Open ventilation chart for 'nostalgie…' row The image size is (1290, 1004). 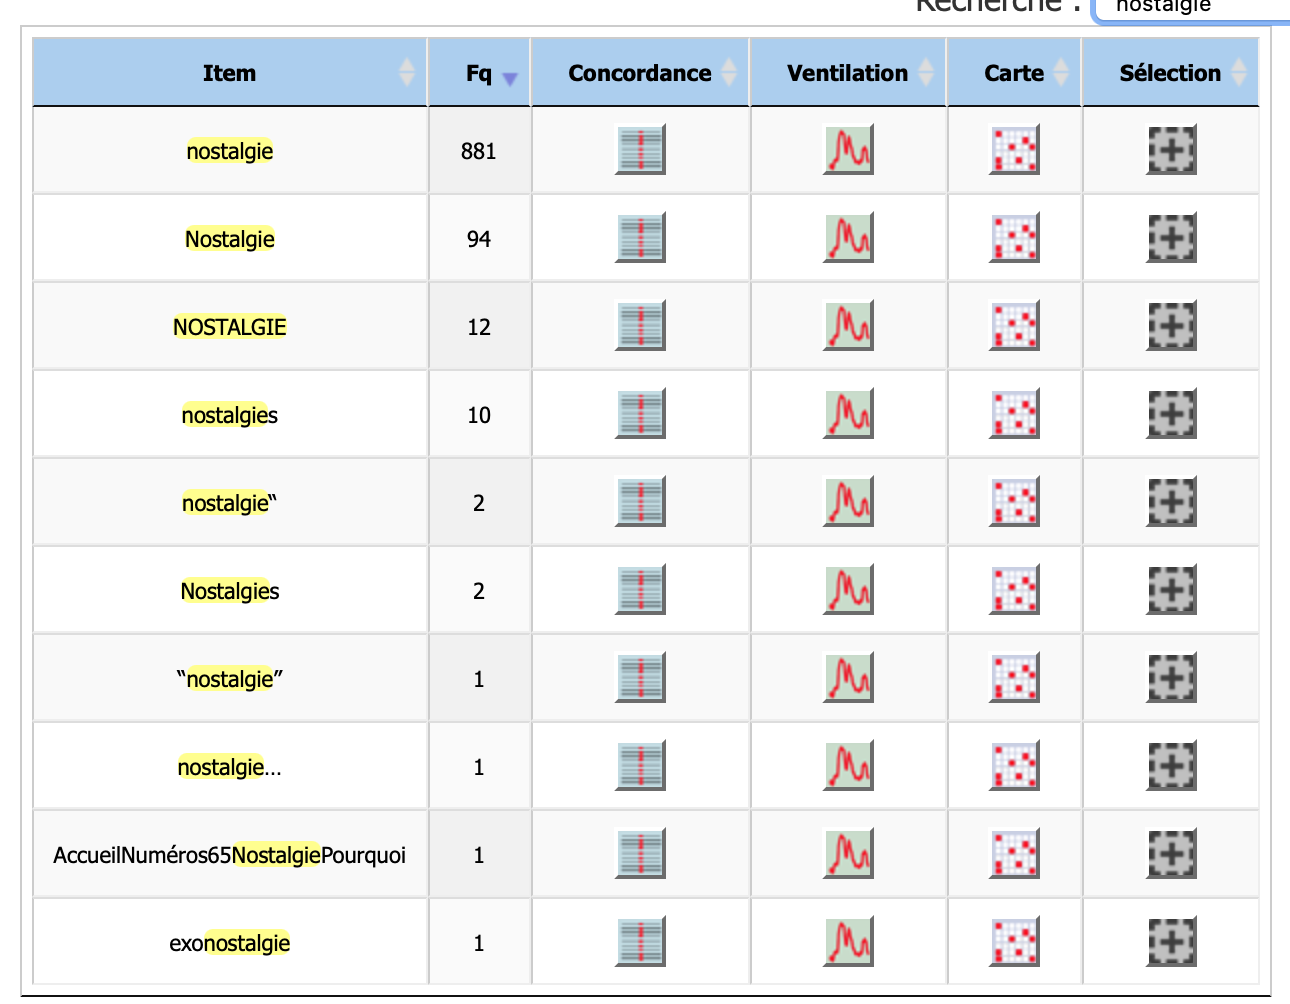pos(848,766)
